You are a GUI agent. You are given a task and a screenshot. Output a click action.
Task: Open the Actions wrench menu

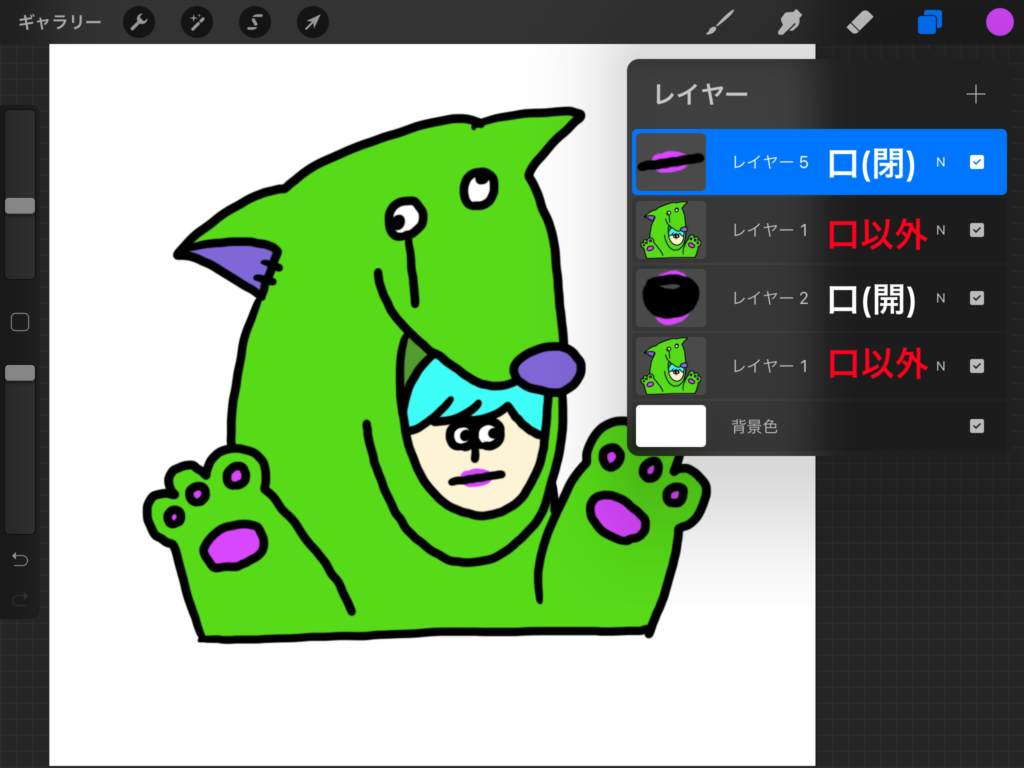click(139, 23)
